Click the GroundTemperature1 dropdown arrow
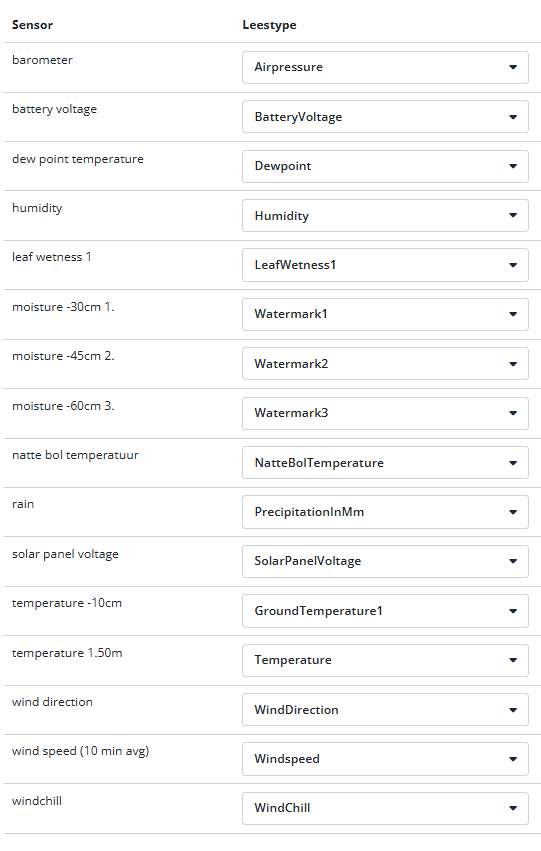 [x=513, y=611]
